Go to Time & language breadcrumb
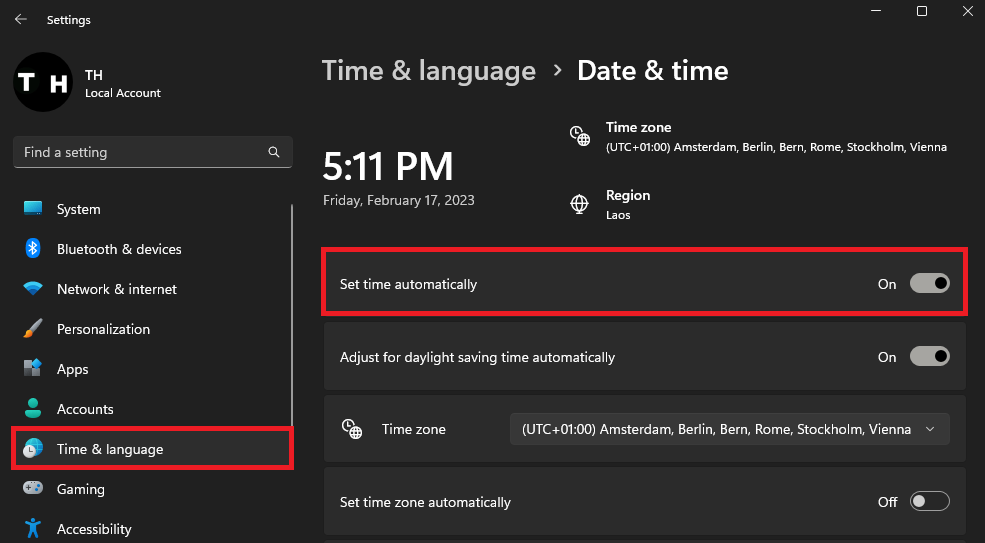985x543 pixels. coord(428,71)
